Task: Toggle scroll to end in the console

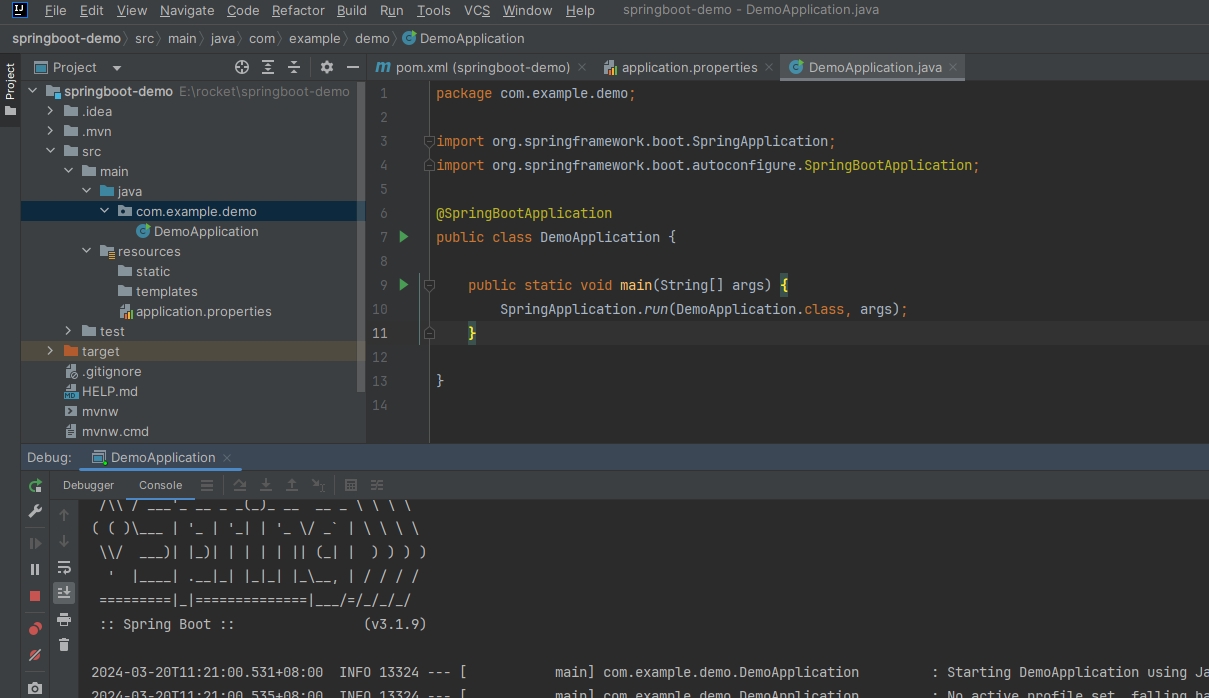Action: point(64,592)
